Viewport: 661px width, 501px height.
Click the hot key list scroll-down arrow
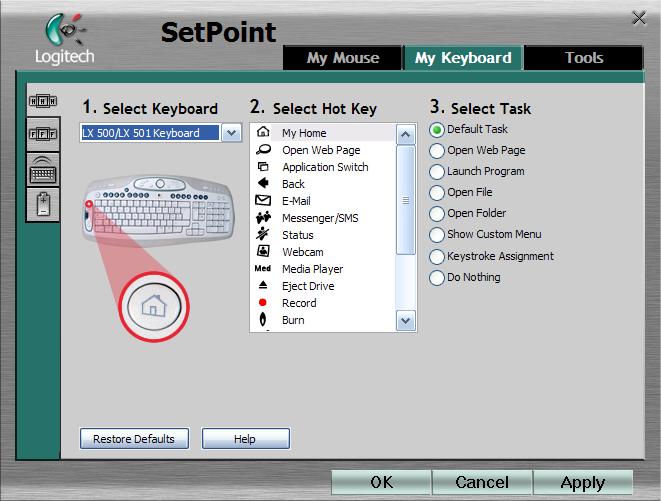click(x=405, y=321)
